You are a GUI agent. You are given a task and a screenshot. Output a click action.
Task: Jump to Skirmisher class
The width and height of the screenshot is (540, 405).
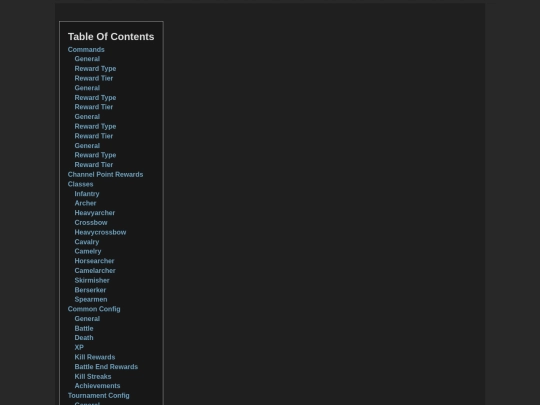tap(92, 280)
